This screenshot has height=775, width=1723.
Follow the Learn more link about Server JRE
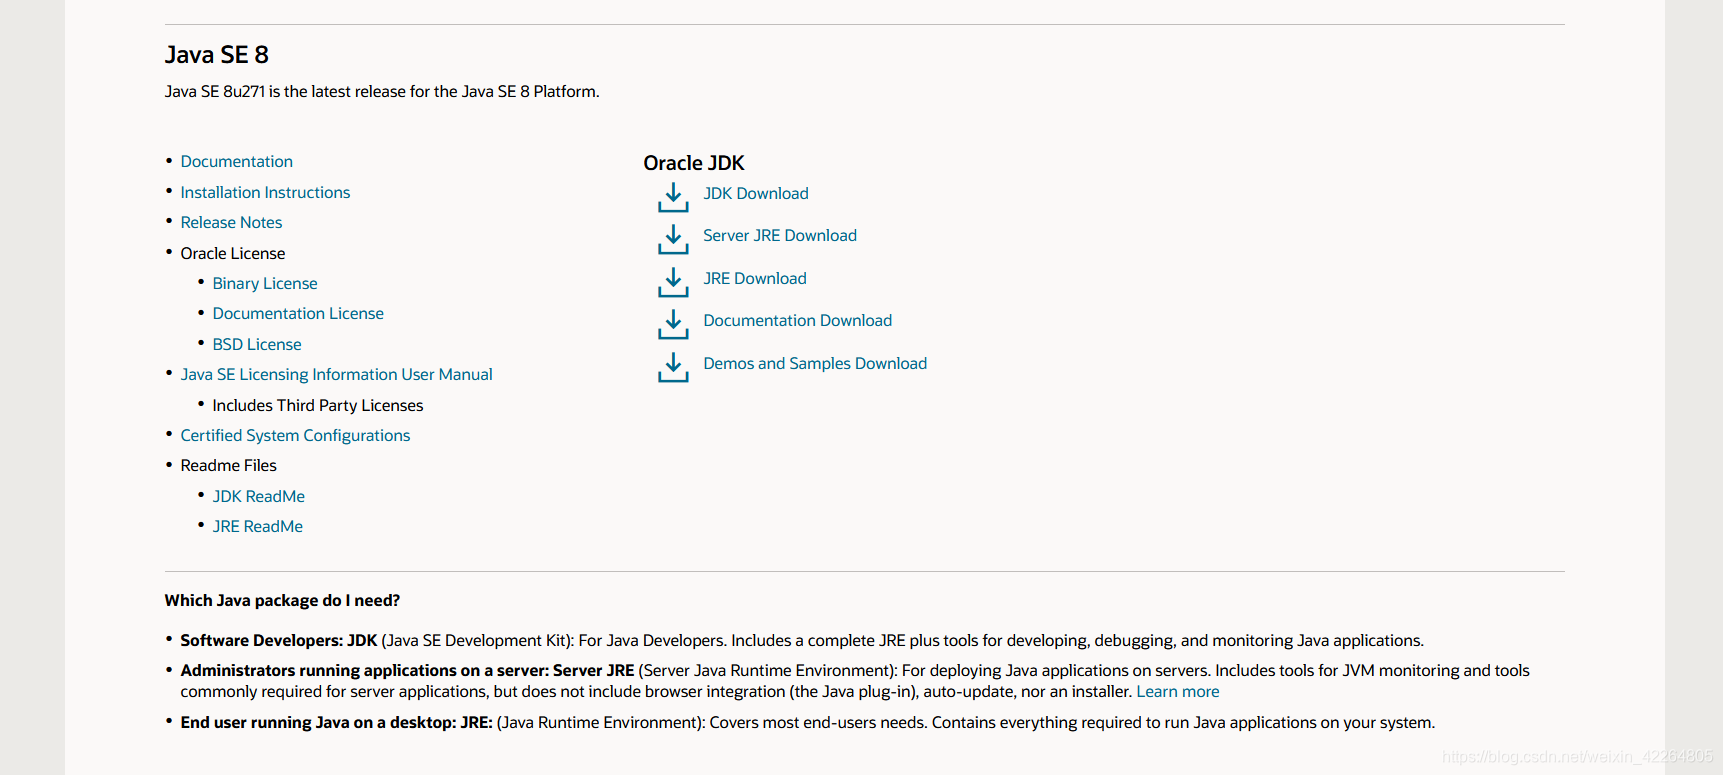1178,691
